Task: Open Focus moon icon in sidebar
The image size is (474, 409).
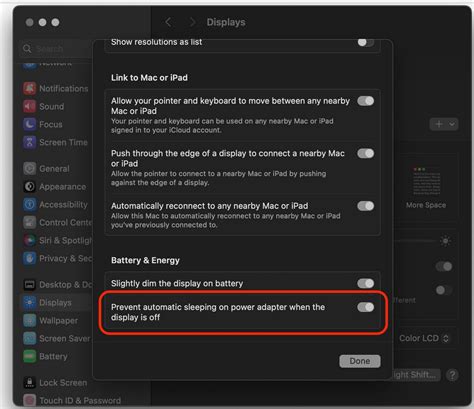Action: point(29,124)
